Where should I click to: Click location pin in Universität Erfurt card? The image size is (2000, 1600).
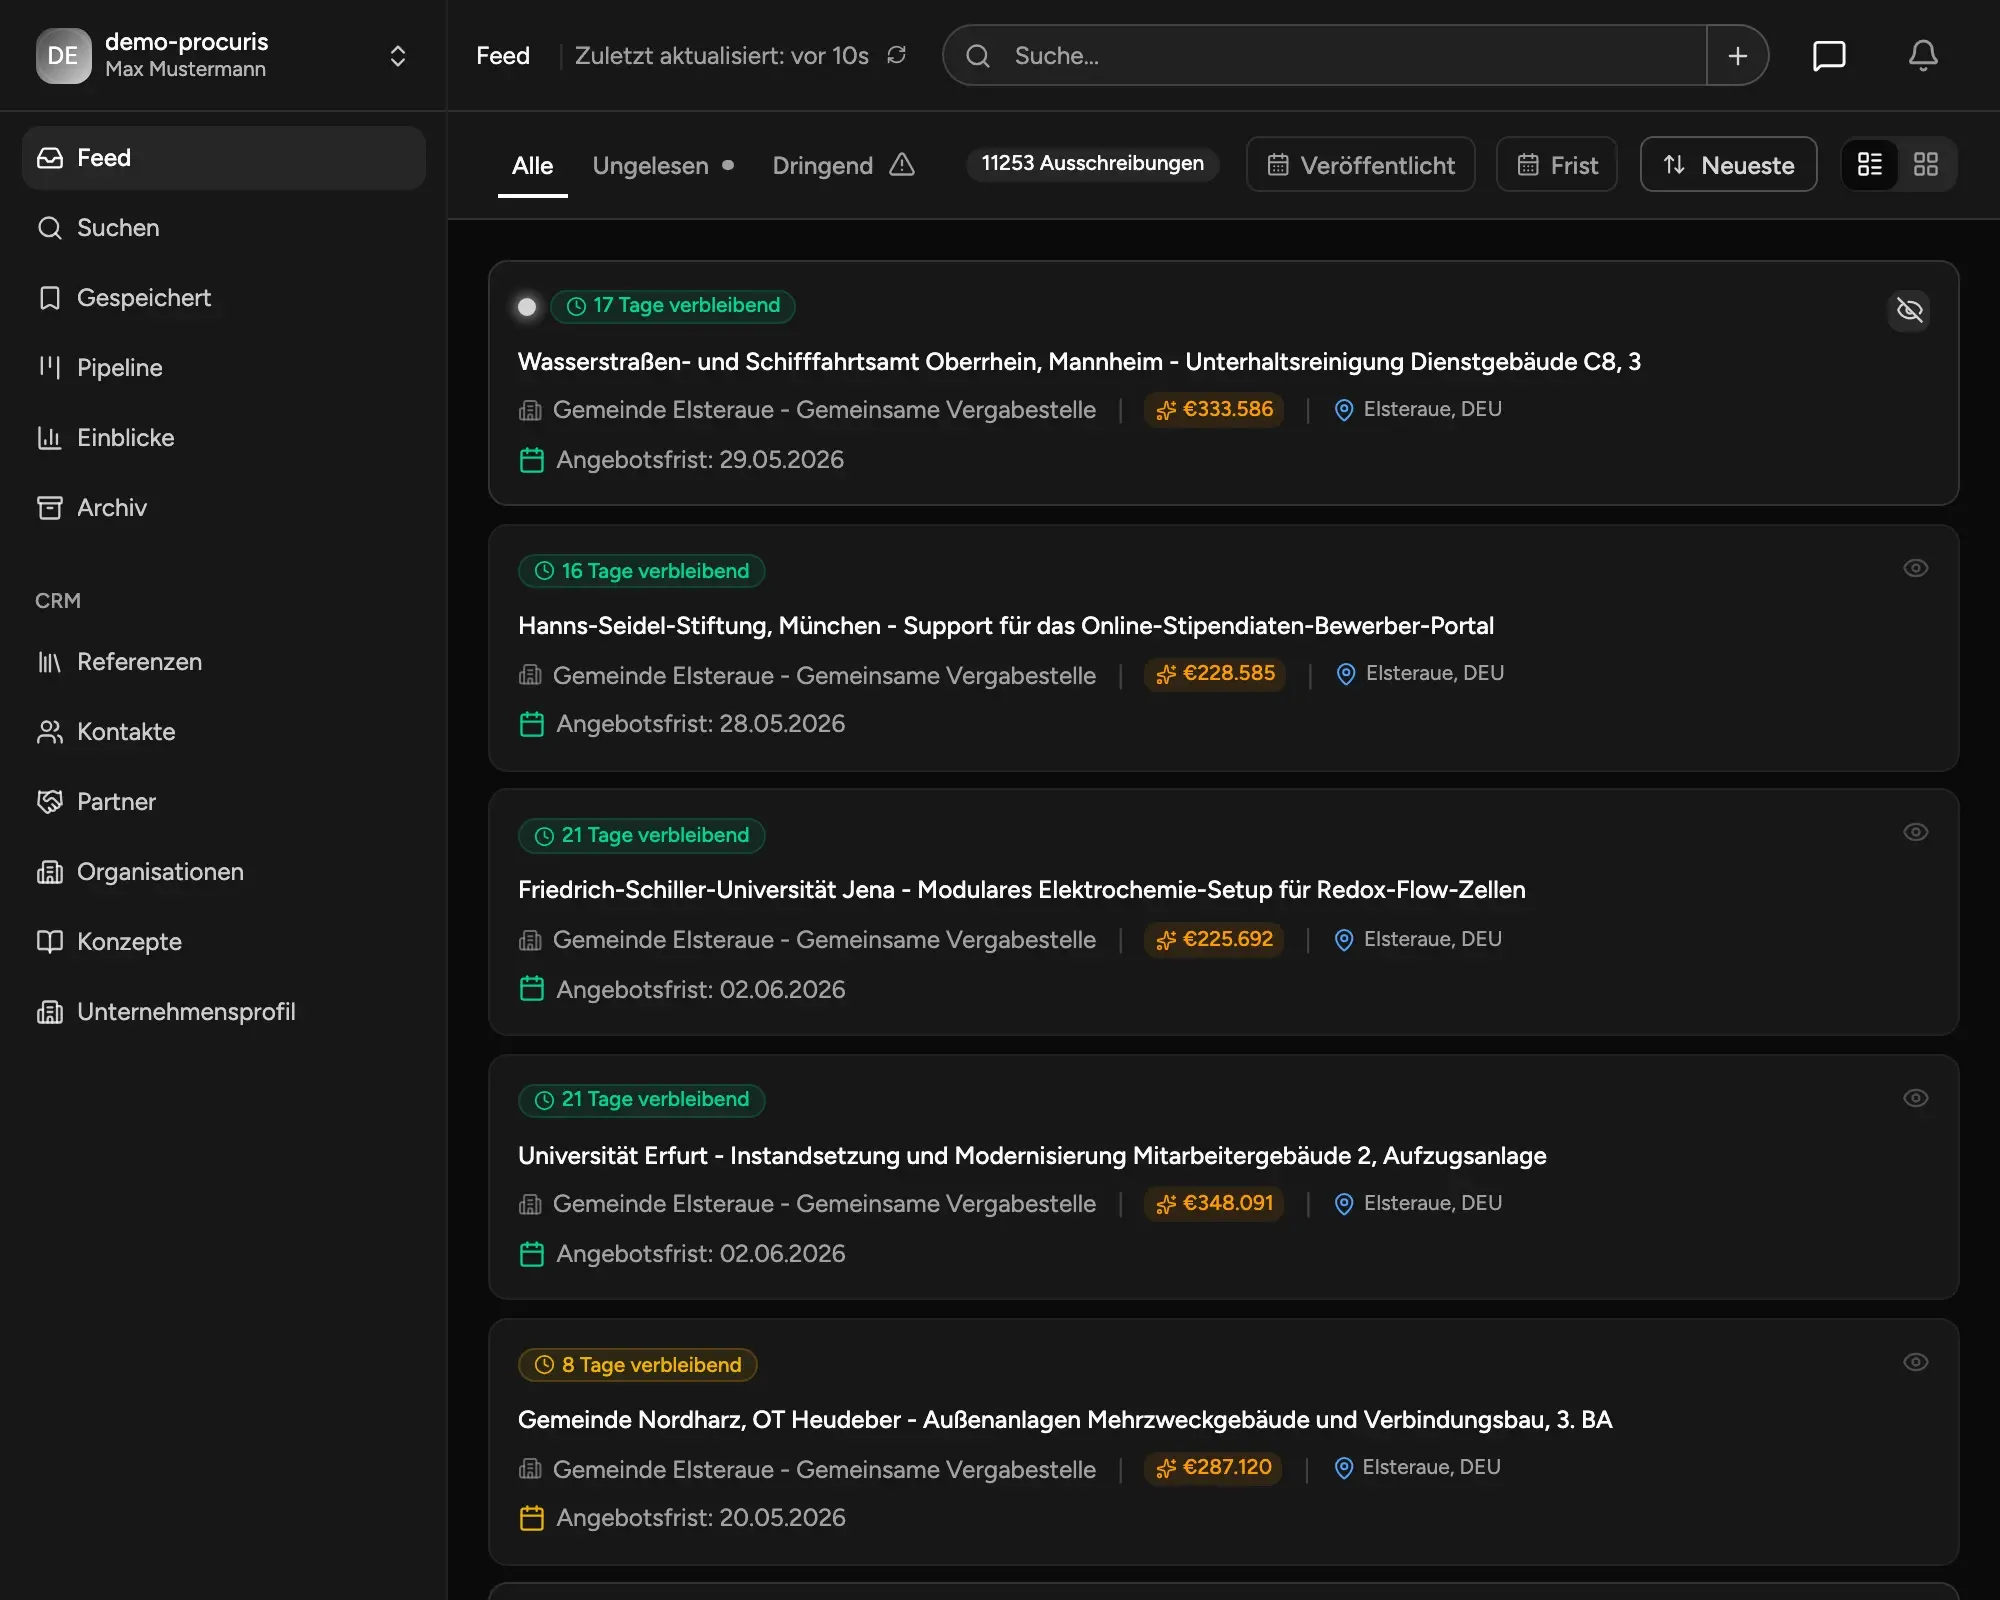[1344, 1204]
